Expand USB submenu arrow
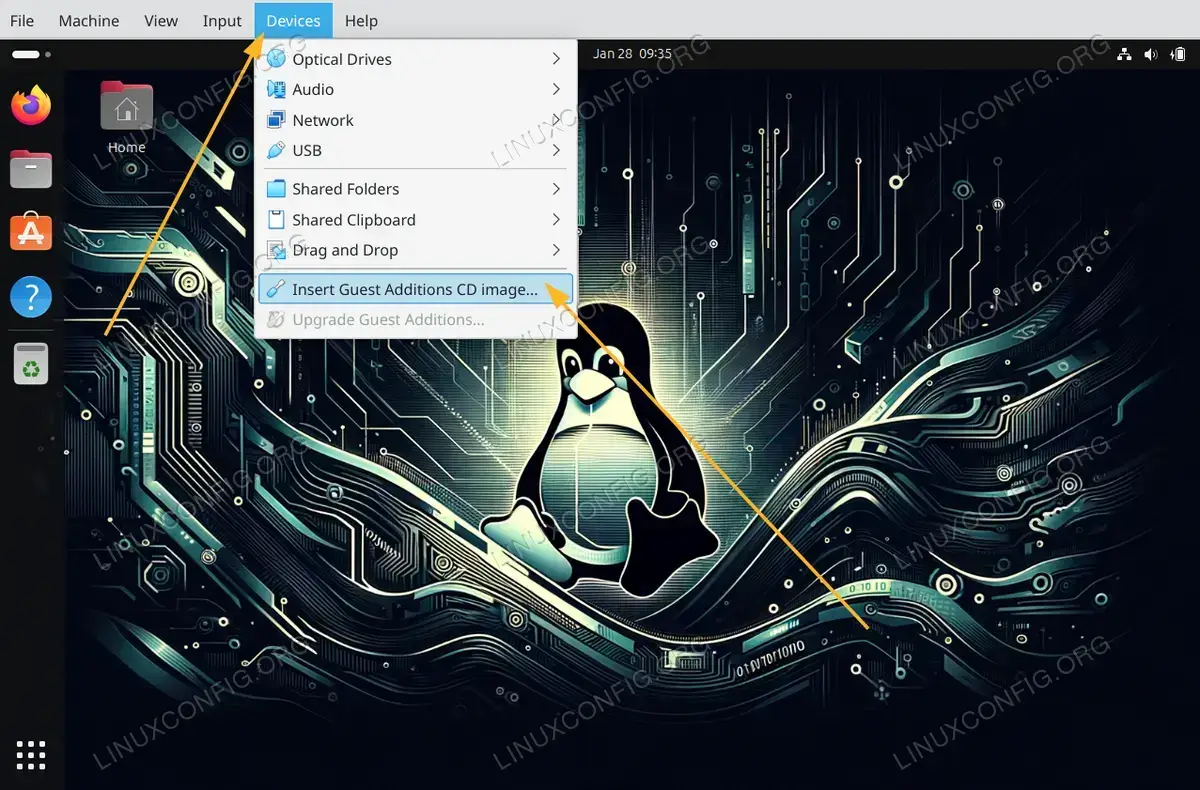 (x=557, y=150)
